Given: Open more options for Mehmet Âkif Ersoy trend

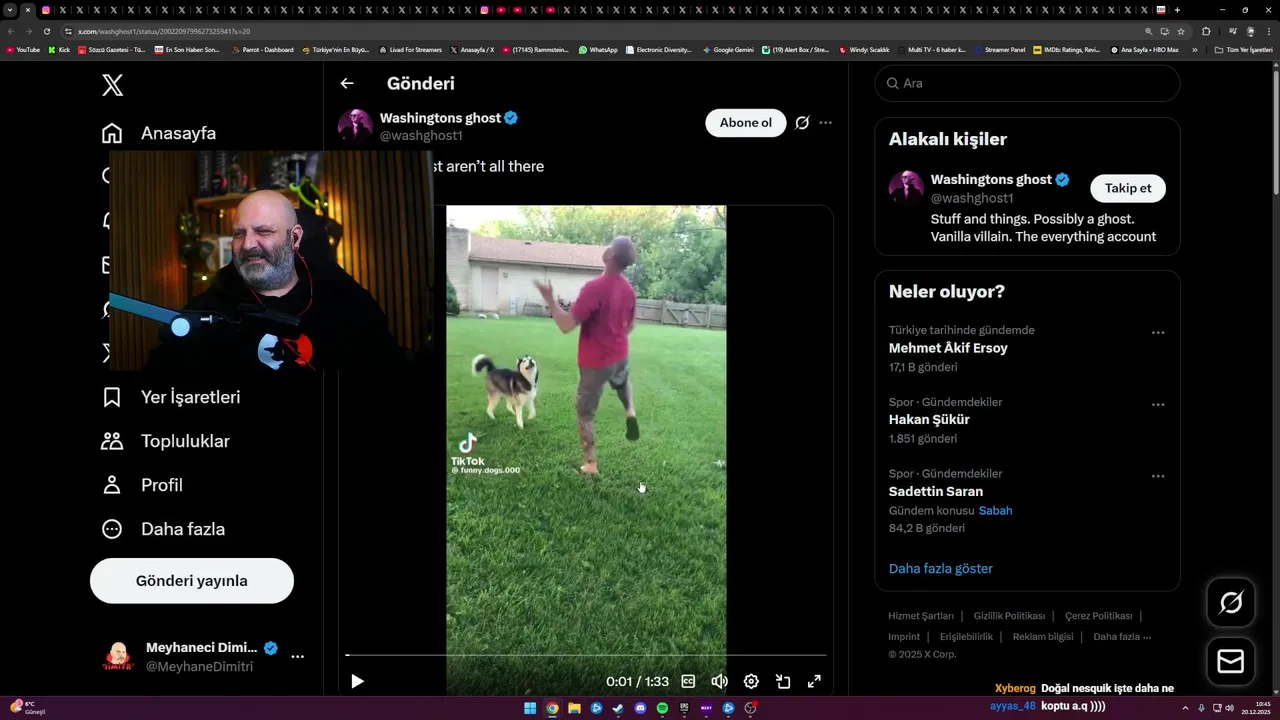Looking at the screenshot, I should point(1158,333).
